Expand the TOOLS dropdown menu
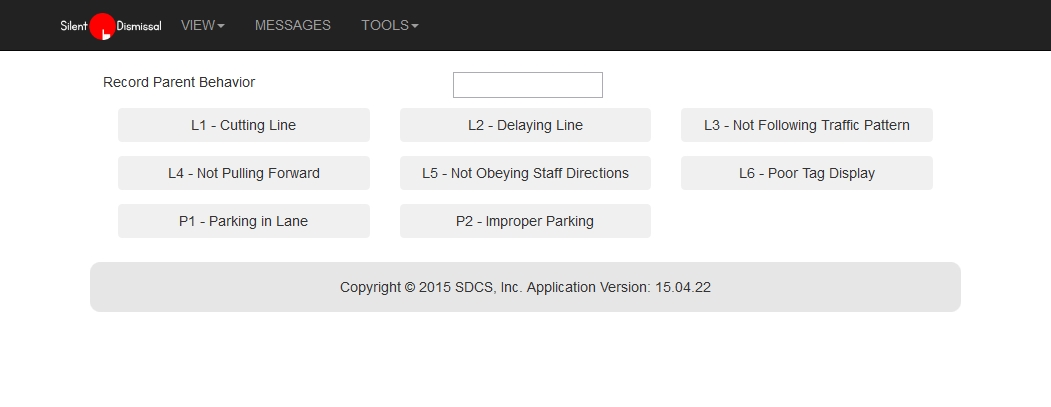 (389, 25)
